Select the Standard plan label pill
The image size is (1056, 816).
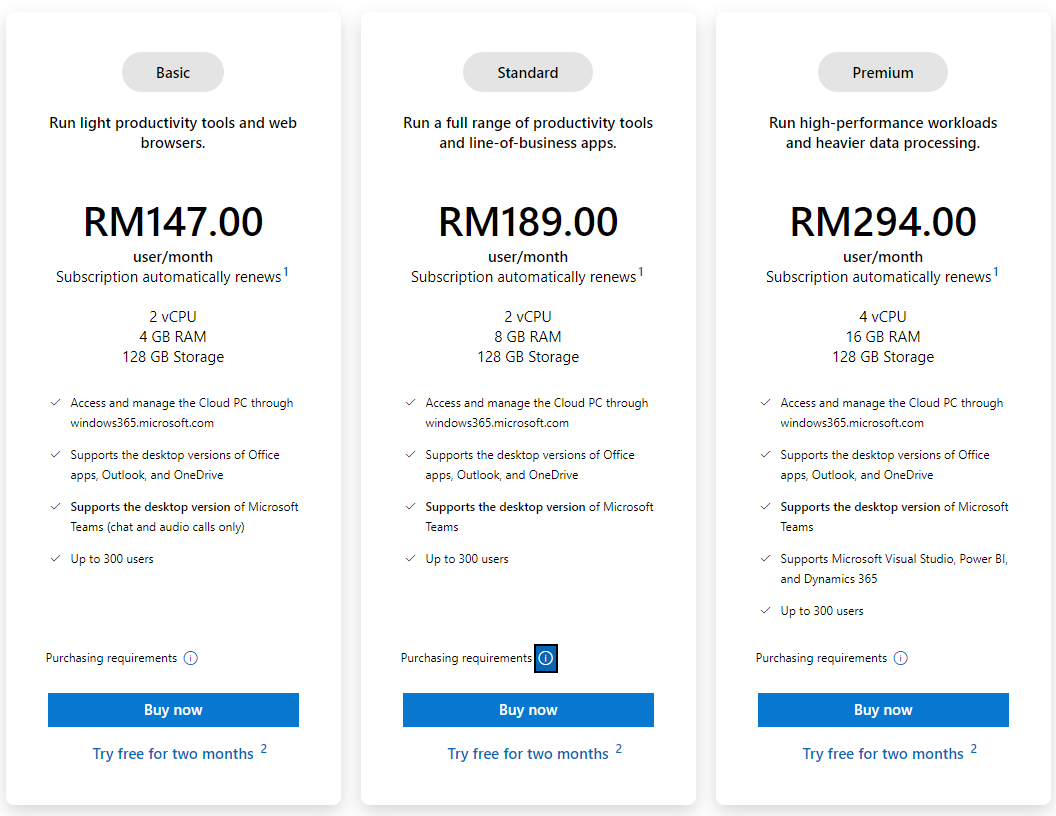pos(528,72)
